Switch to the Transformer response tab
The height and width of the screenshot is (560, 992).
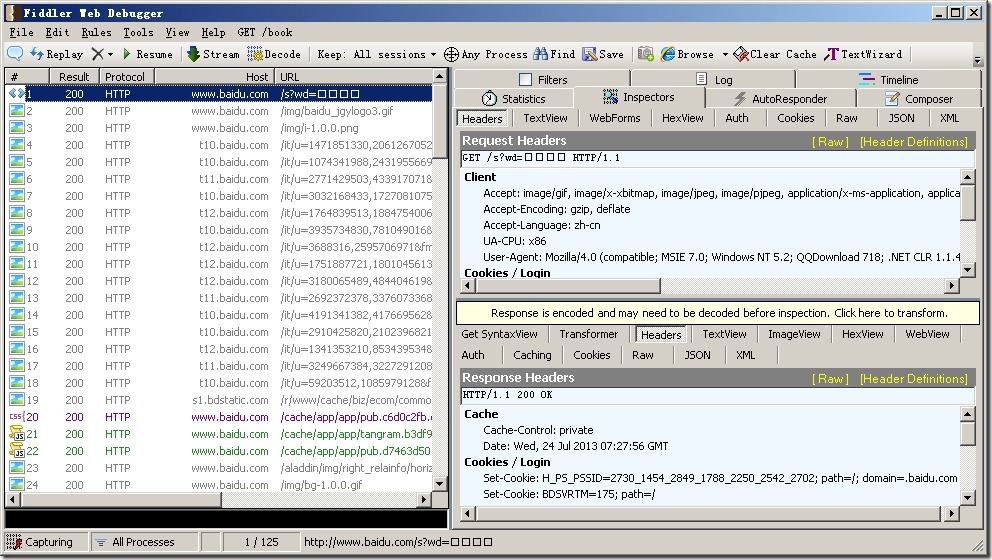click(588, 334)
